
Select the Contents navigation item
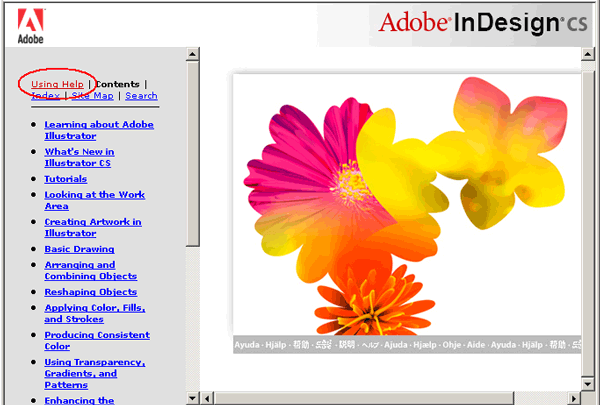click(x=117, y=84)
